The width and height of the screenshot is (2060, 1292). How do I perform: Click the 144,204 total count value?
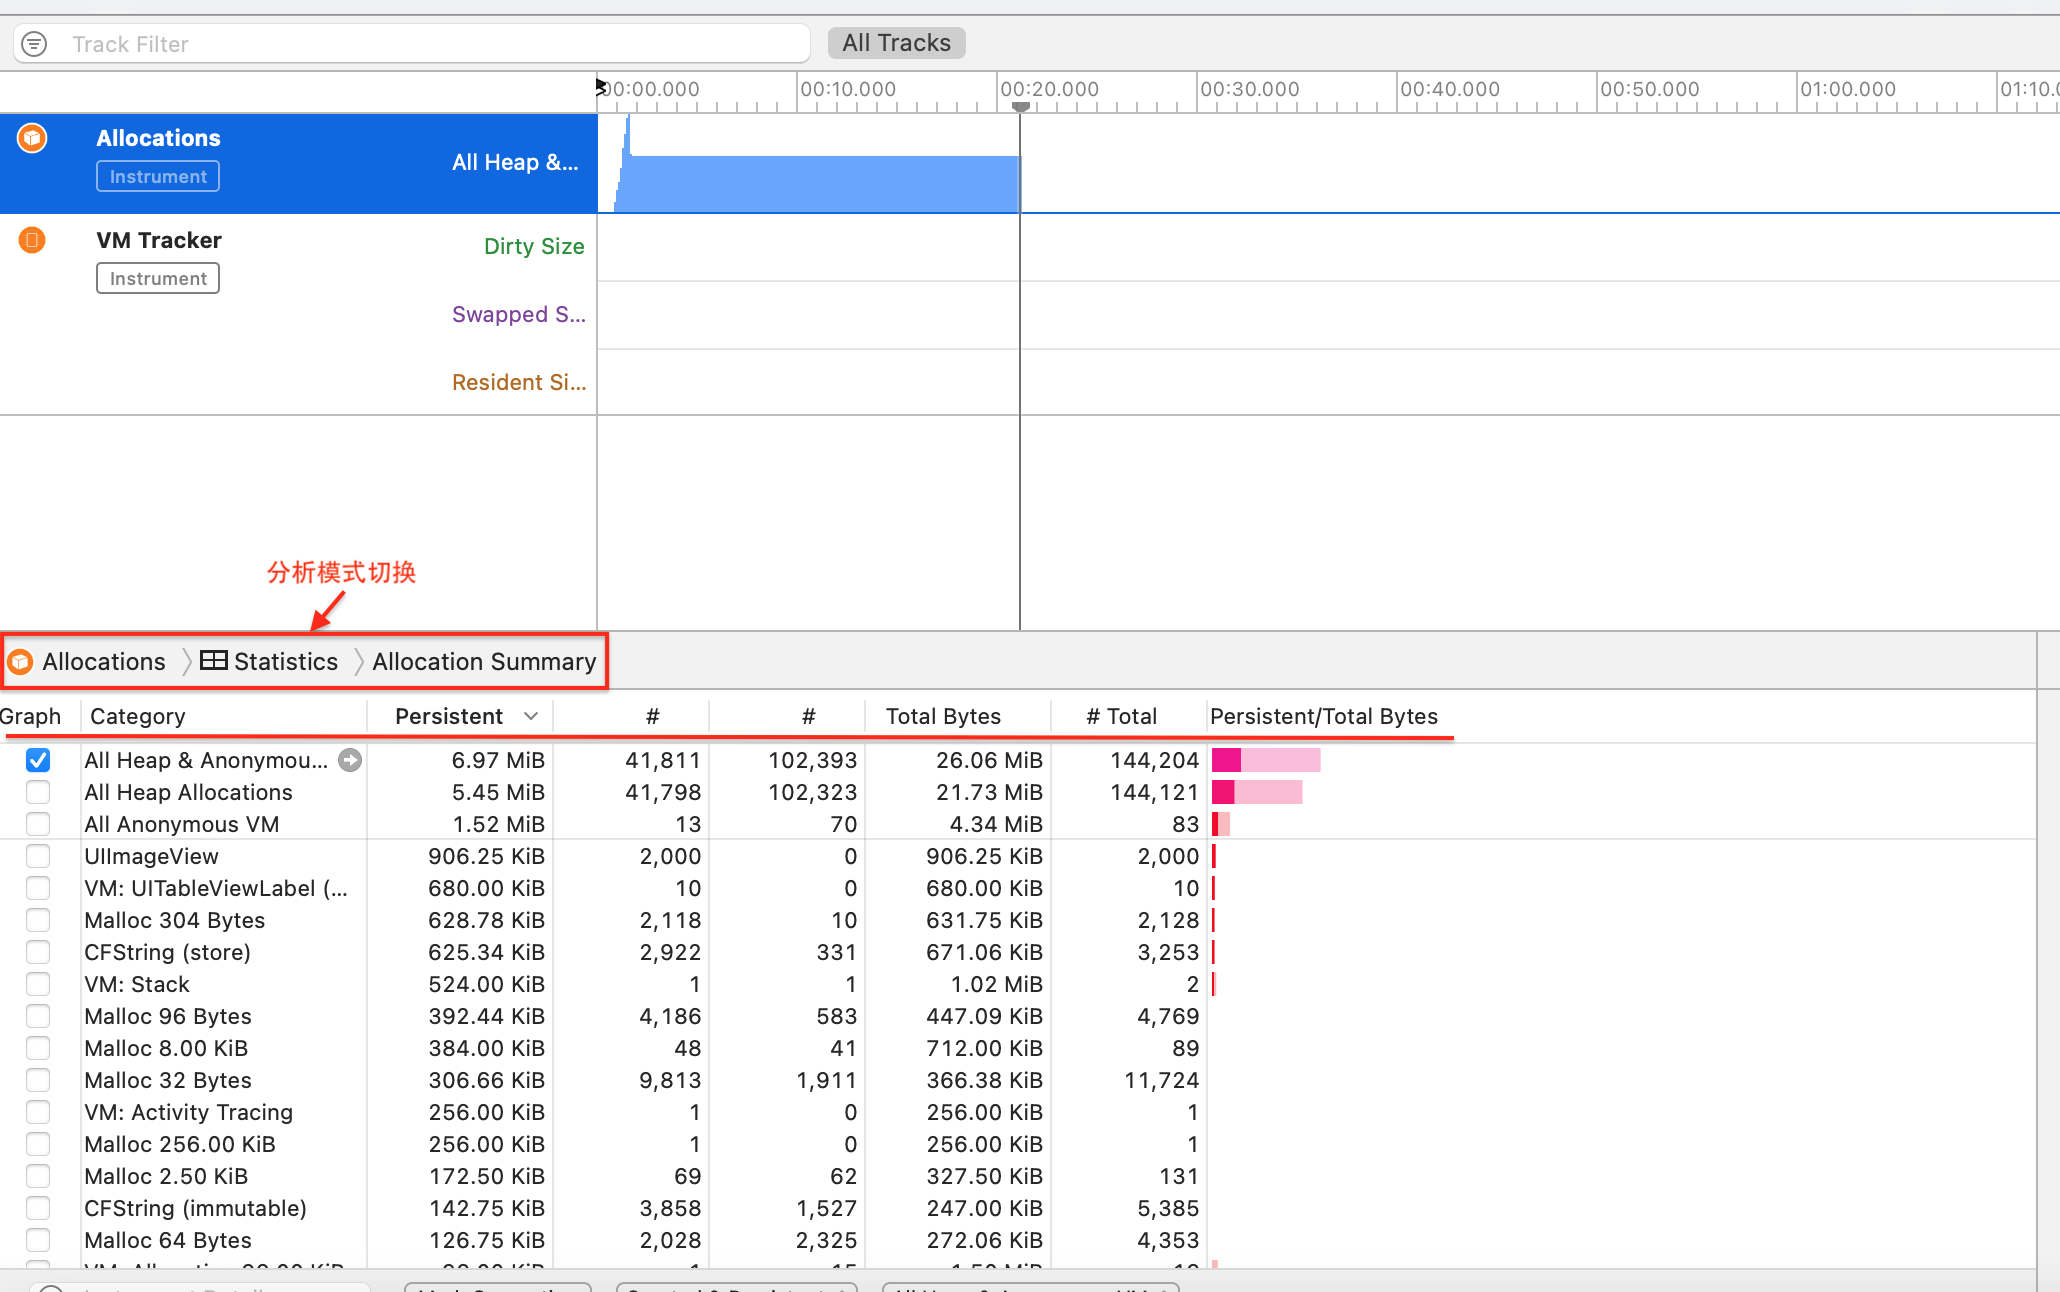[1154, 760]
